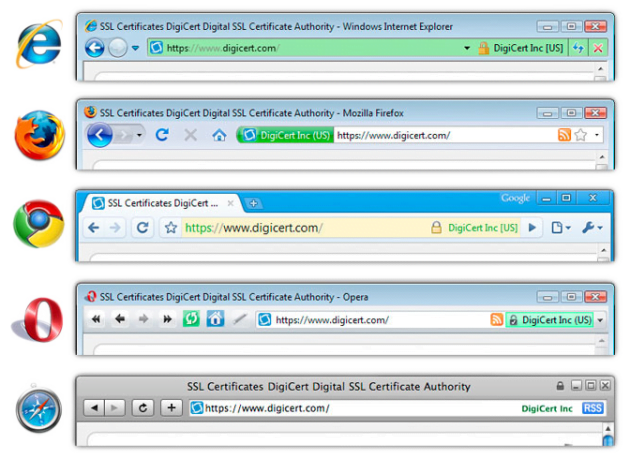Viewport: 630px width, 458px height.
Task: Open Chrome wrench settings menu
Action: click(x=592, y=228)
